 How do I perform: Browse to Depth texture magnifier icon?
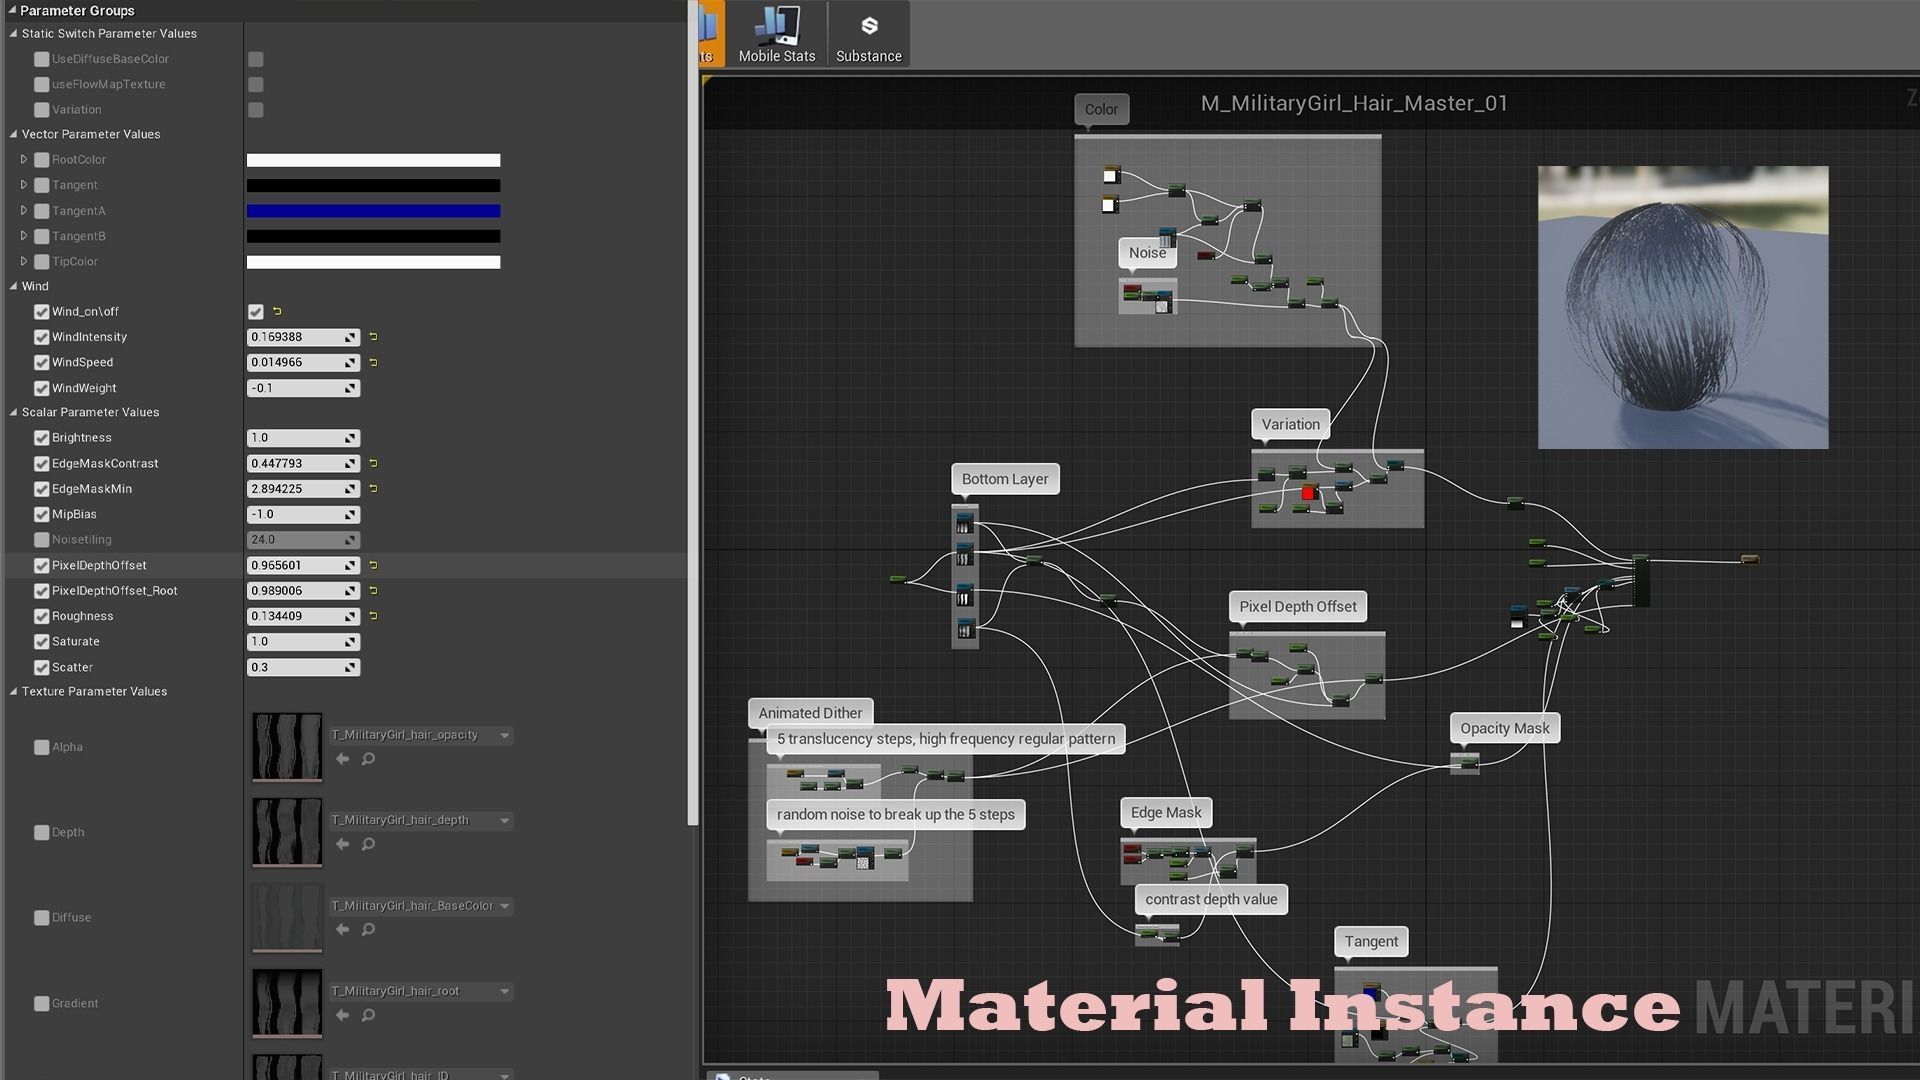[368, 844]
